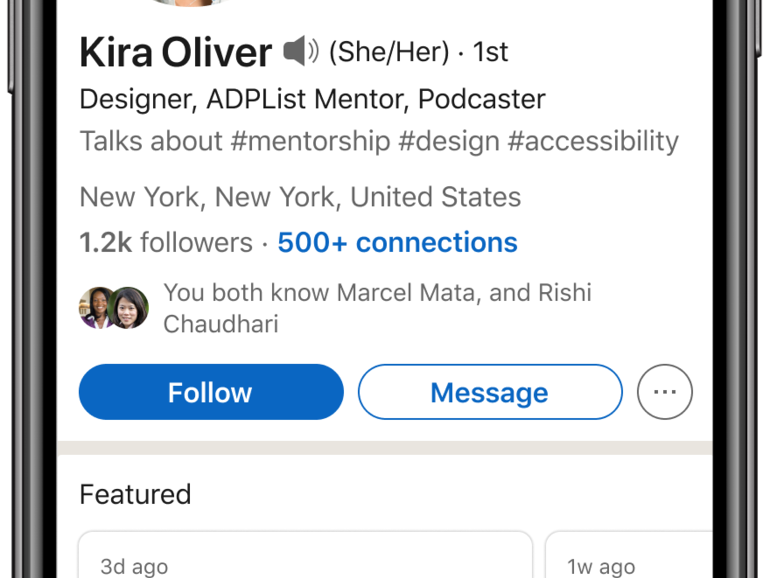Message Kira Oliver
This screenshot has width=770, height=578.
(489, 392)
